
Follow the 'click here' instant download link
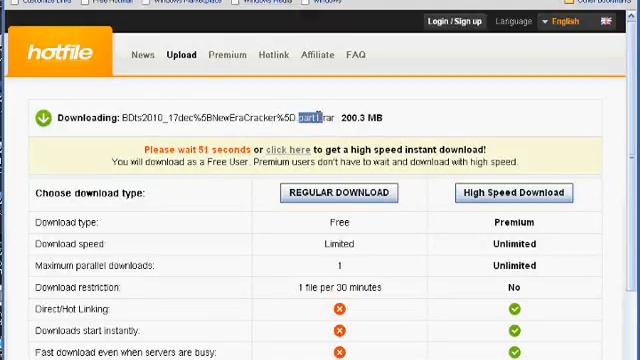(288, 150)
